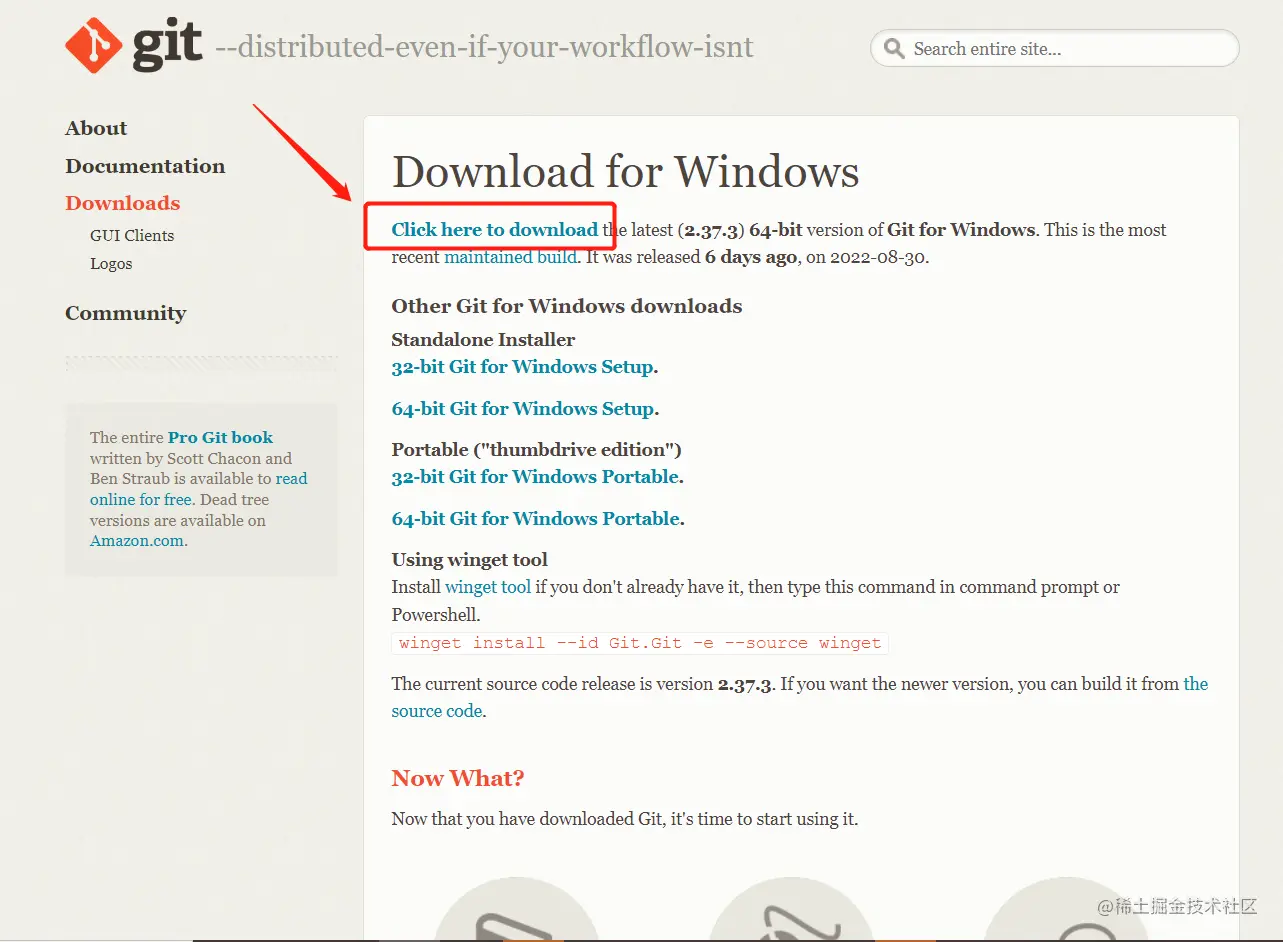Image resolution: width=1283 pixels, height=942 pixels.
Task: Open the Pro Git book link
Action: point(220,437)
